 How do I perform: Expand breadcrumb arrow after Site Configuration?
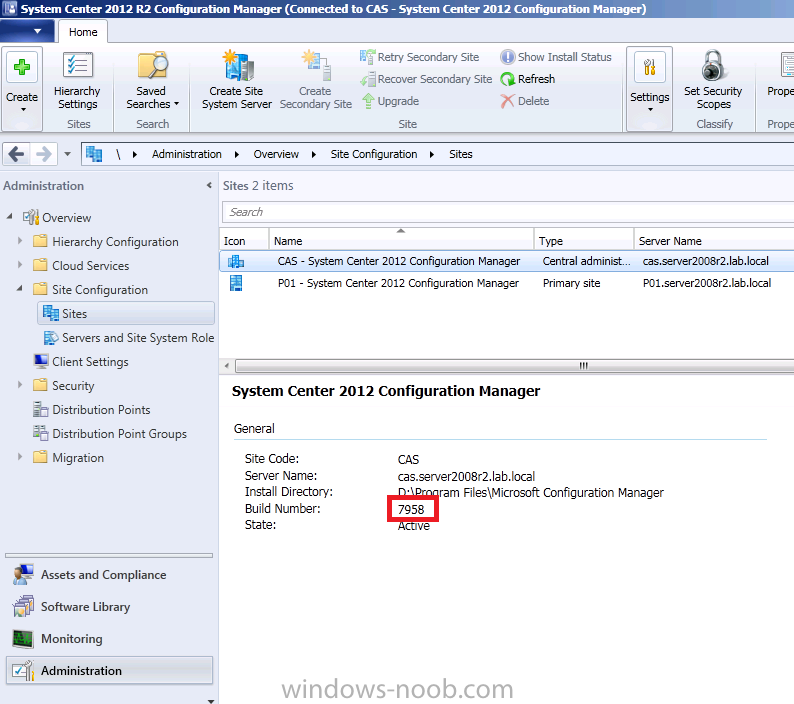pos(432,154)
